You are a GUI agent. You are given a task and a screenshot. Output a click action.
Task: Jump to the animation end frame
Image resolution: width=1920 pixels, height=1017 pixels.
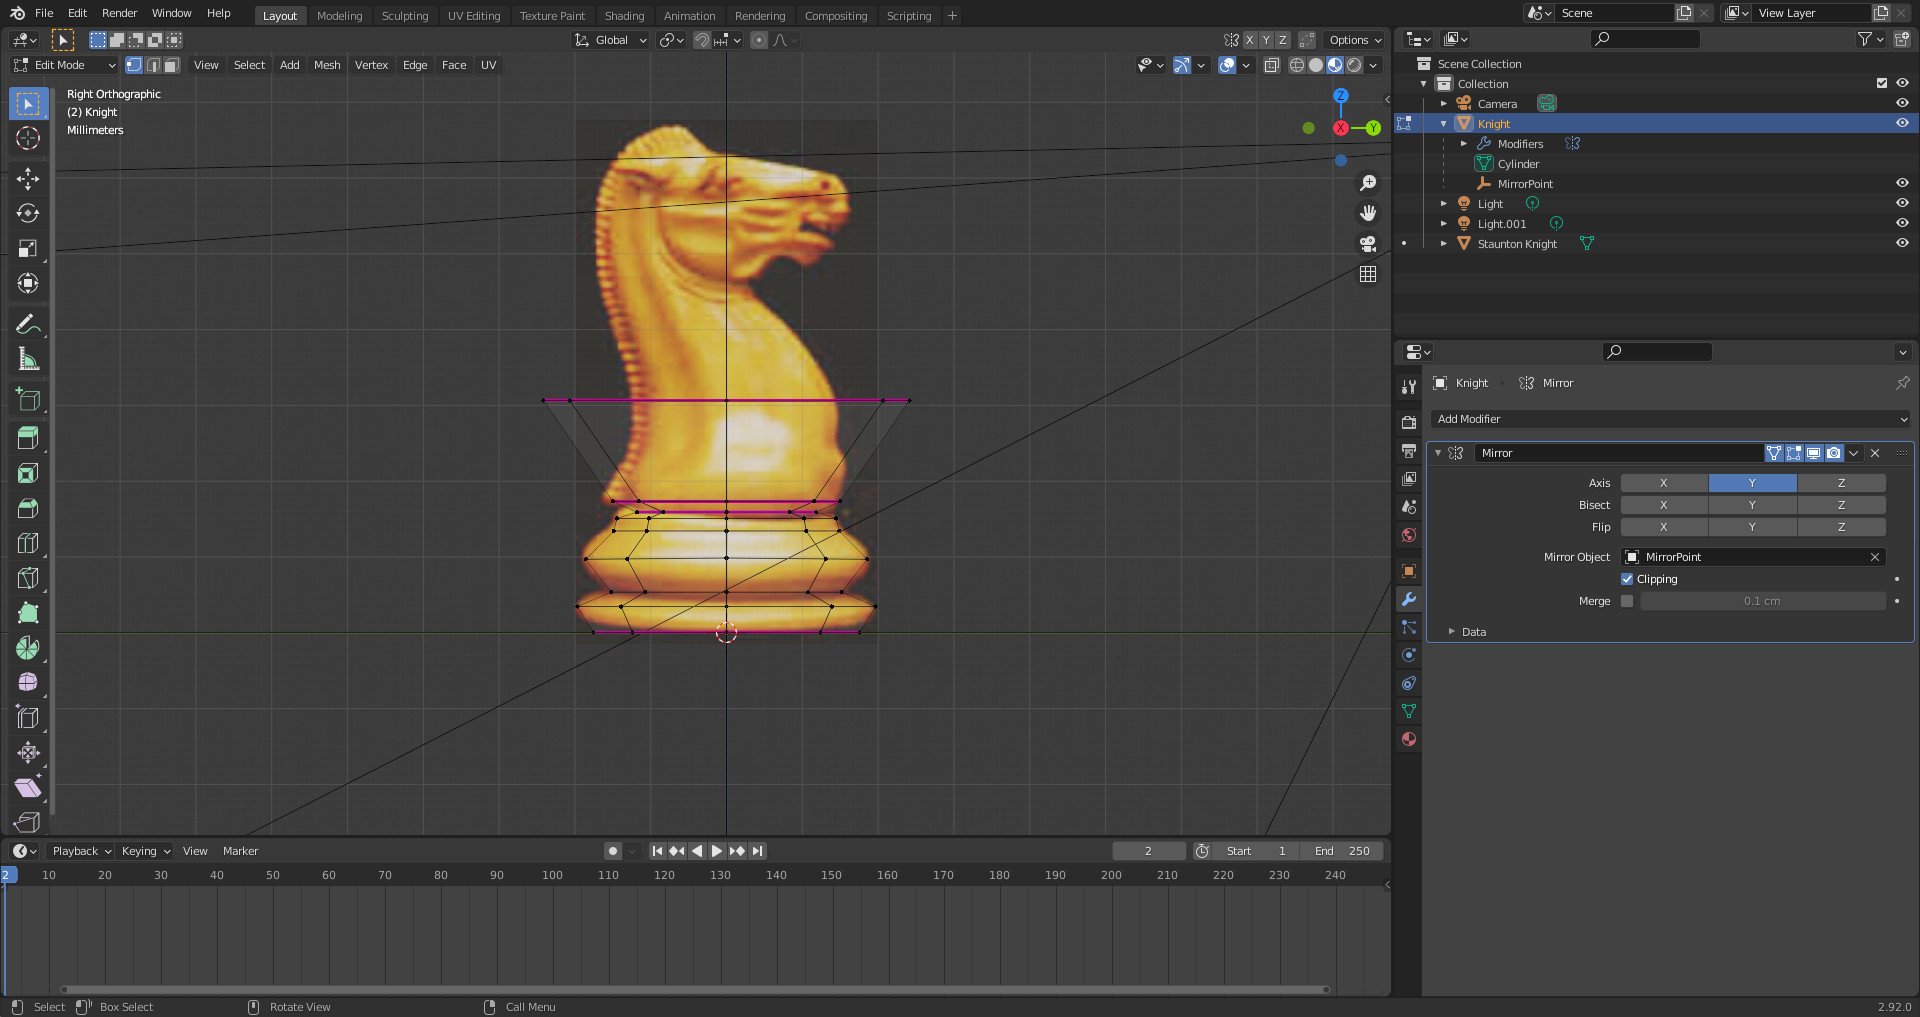(x=758, y=851)
